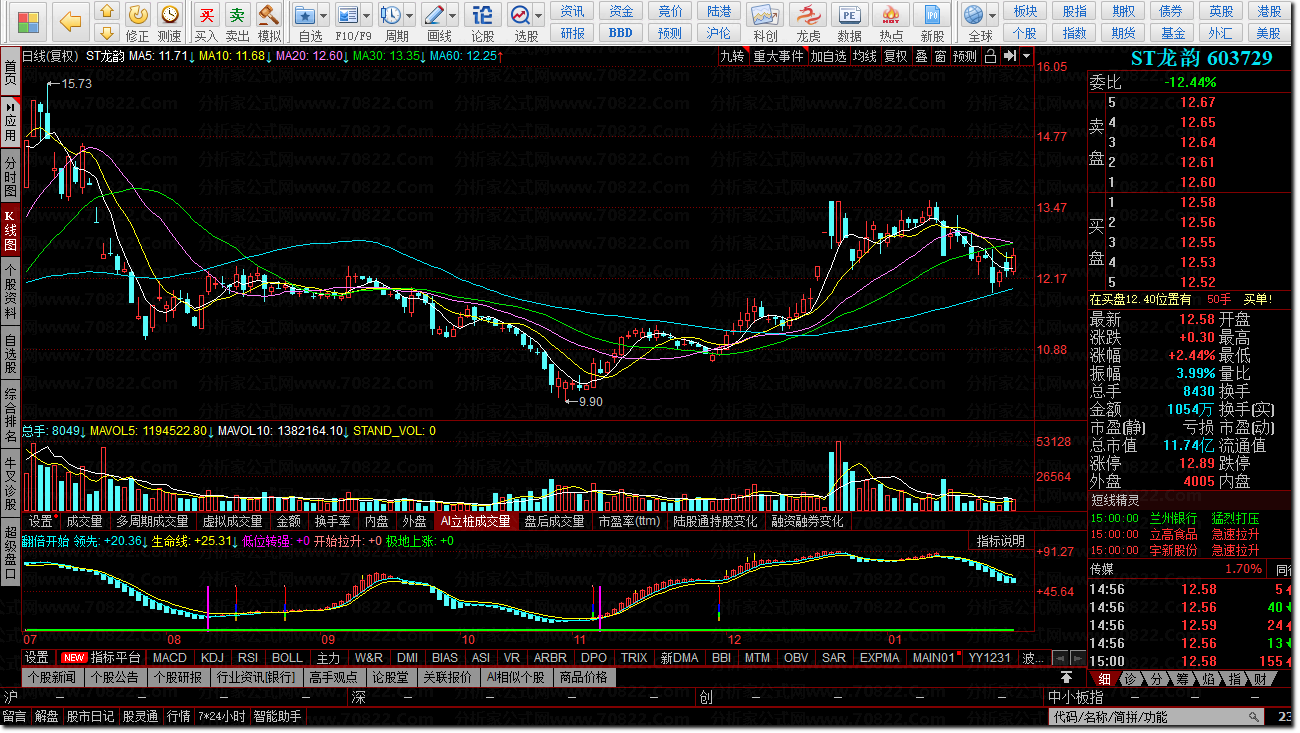This screenshot has width=1300, height=733.
Task: Open the 个股新闻 news tab
Action: click(x=52, y=677)
